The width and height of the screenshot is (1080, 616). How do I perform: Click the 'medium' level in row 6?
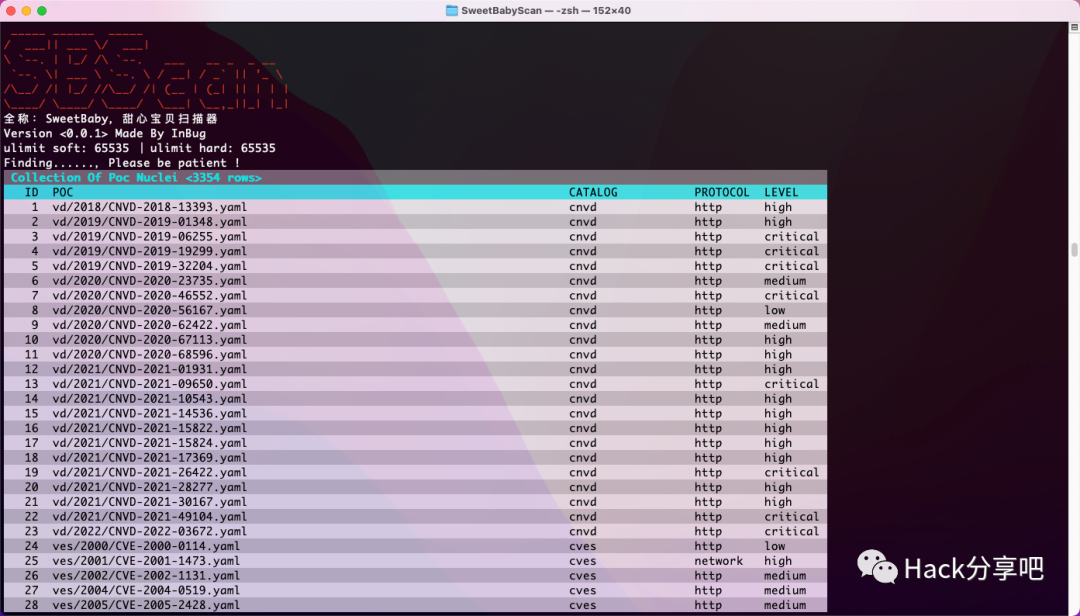tap(785, 281)
